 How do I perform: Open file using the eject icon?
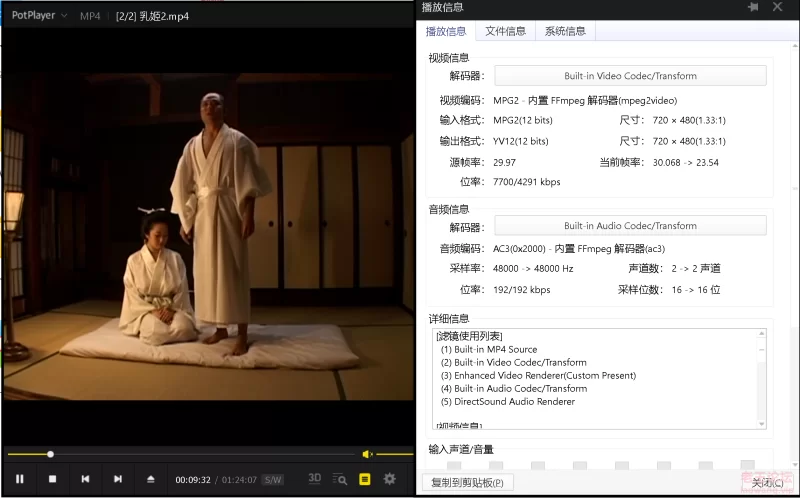151,479
